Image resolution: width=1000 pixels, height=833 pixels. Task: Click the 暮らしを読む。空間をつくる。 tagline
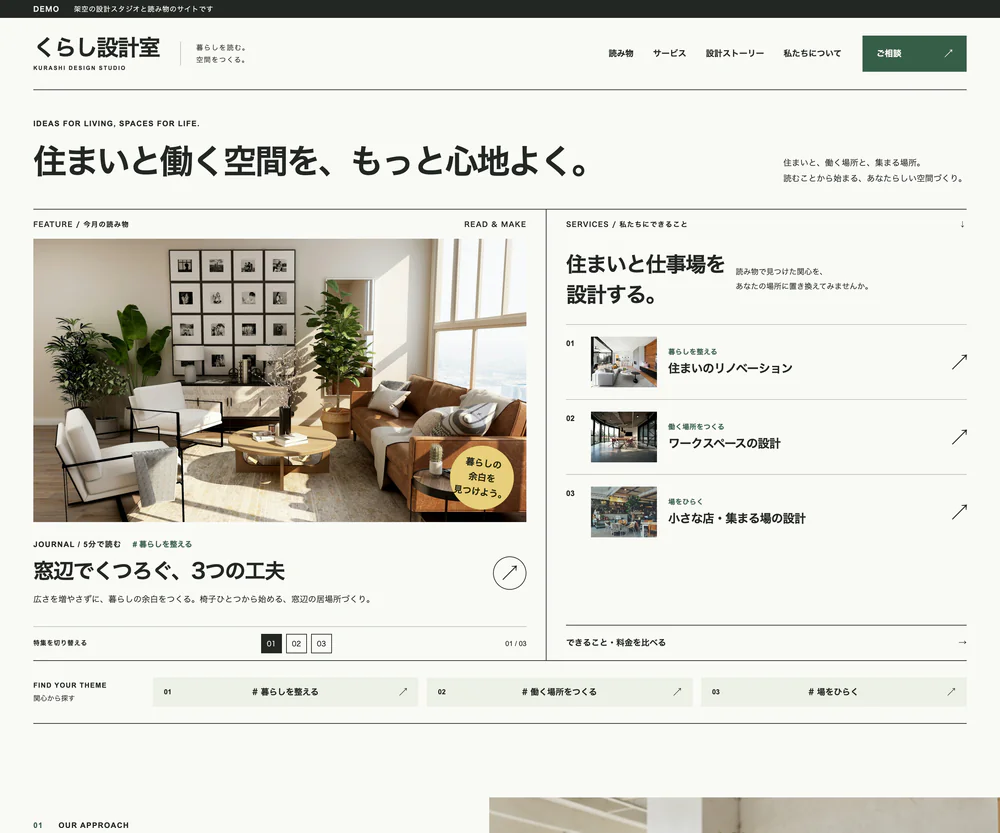(x=221, y=54)
